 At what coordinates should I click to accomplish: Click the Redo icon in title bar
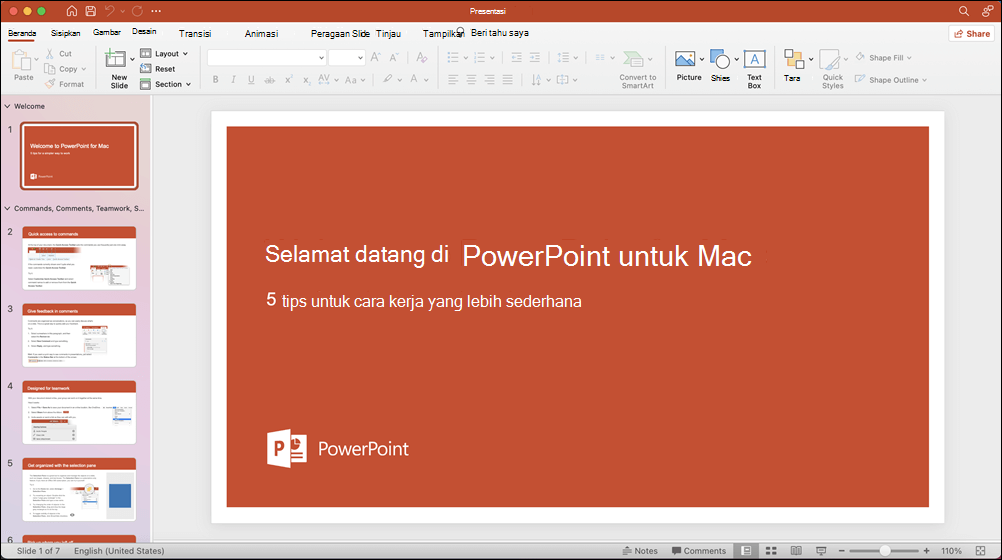pos(137,11)
